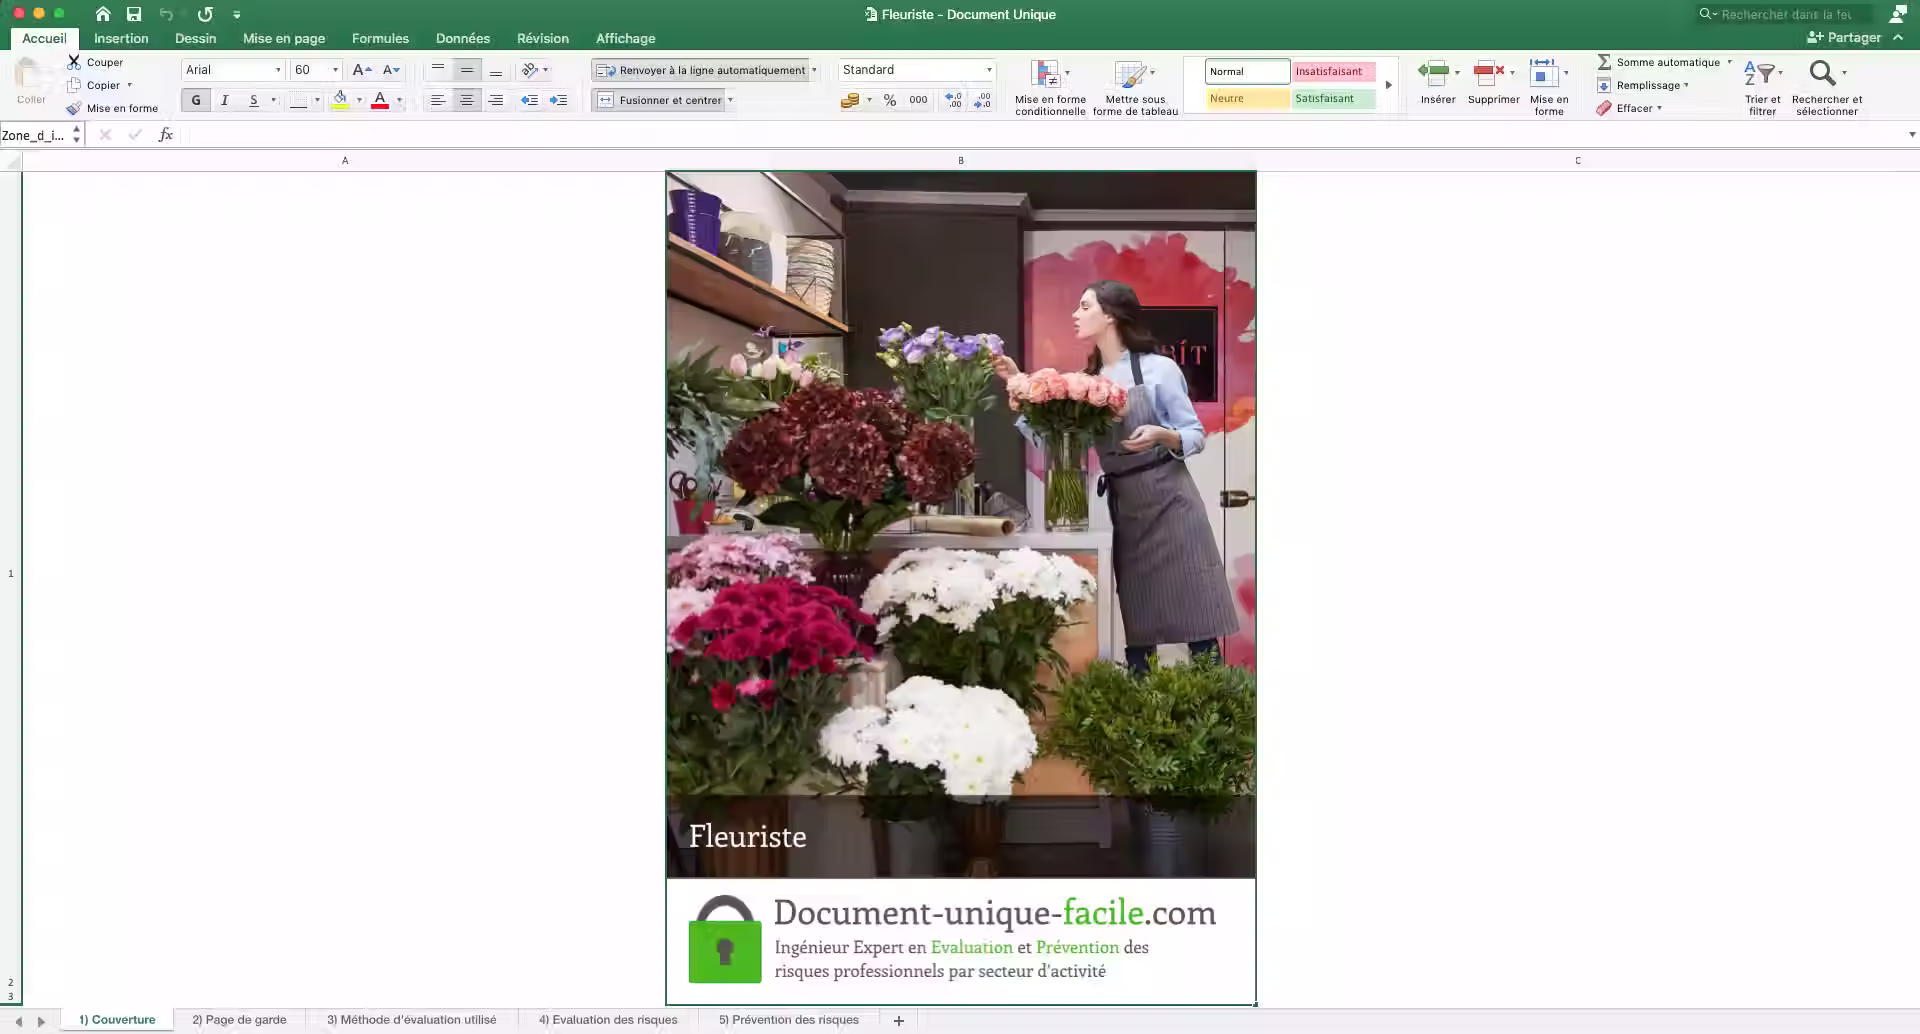1920x1034 pixels.
Task: Toggle italic formatting
Action: click(224, 100)
